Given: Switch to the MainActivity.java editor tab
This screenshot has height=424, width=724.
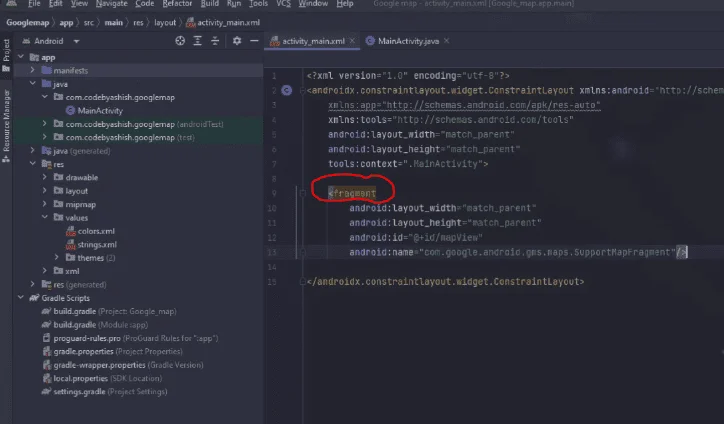Looking at the screenshot, I should coord(408,41).
